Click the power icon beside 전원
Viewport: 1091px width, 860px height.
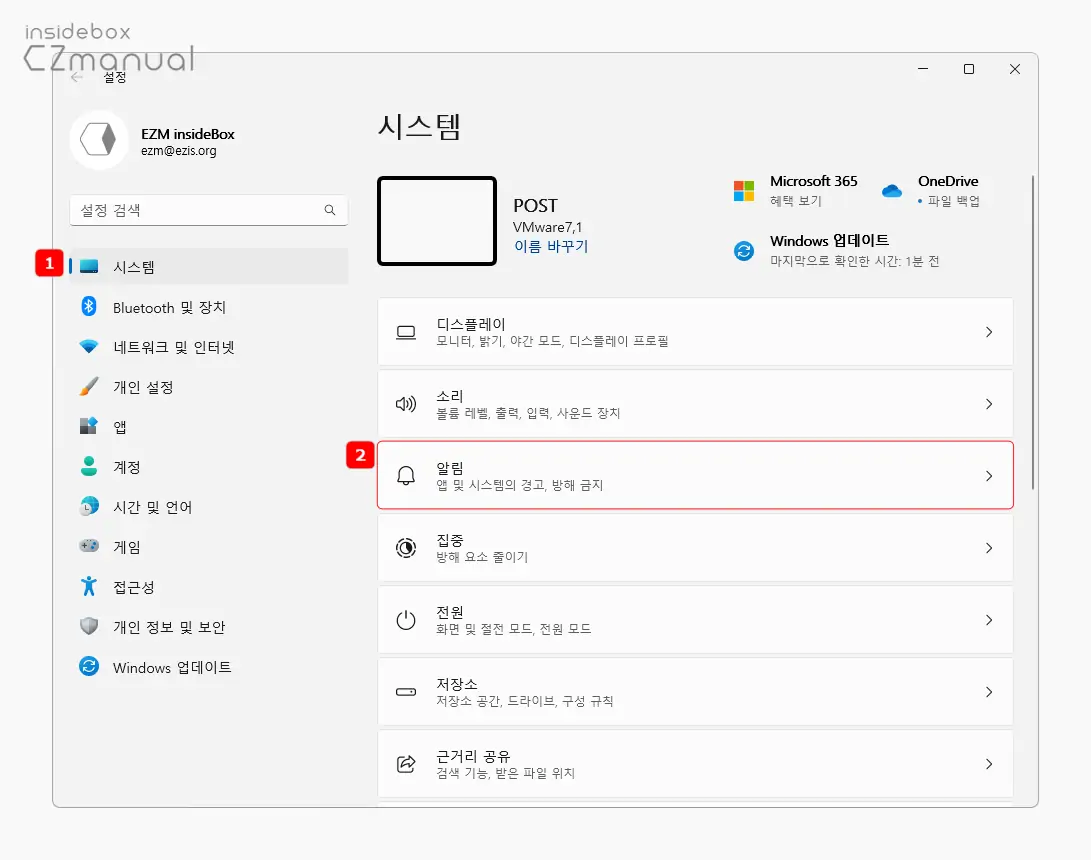pos(405,620)
